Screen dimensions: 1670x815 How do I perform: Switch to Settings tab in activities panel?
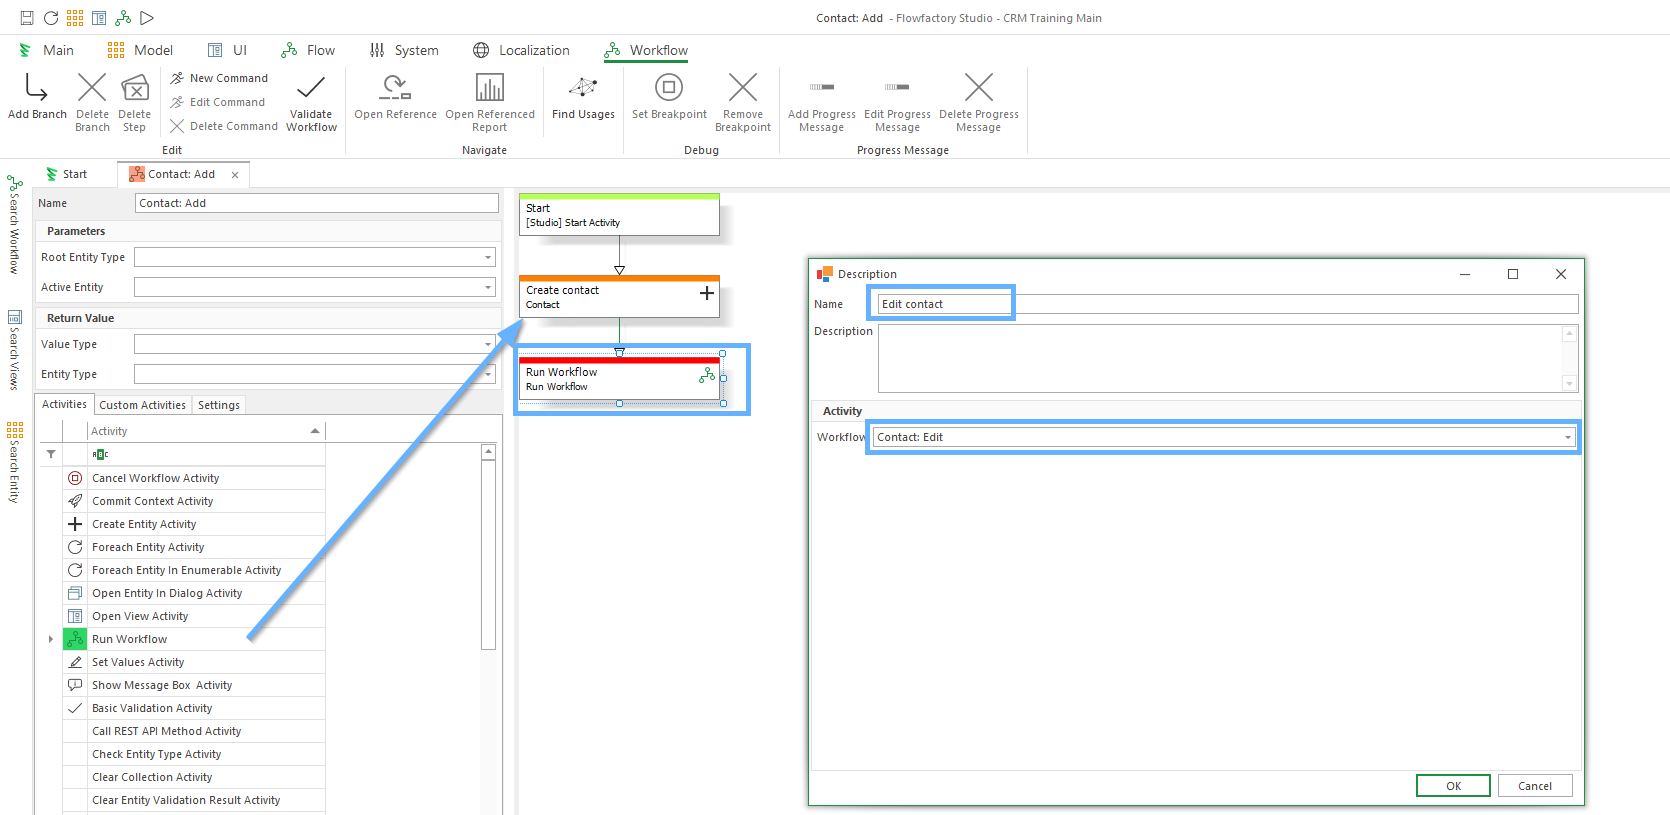(x=219, y=405)
